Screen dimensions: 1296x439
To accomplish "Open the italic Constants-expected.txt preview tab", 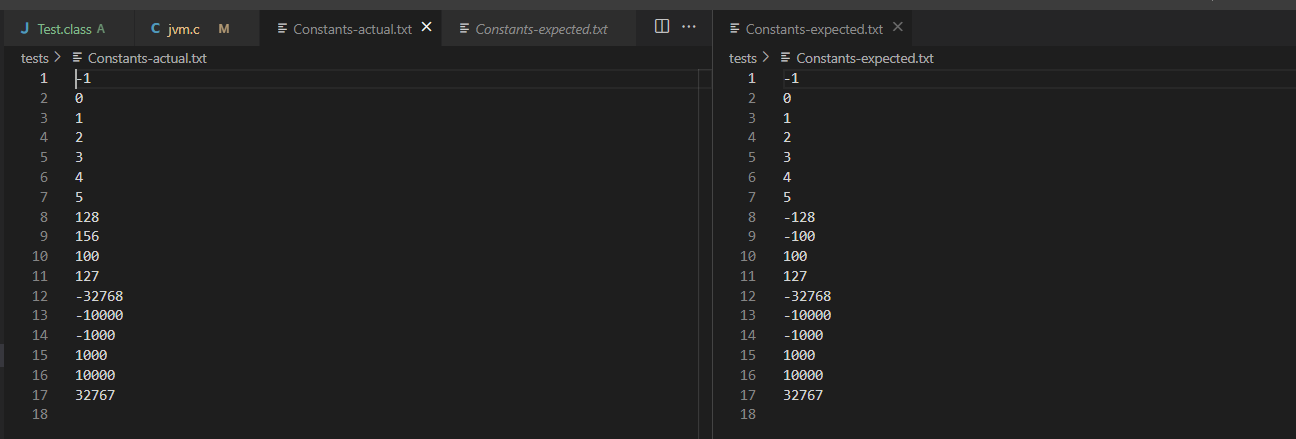I will pyautogui.click(x=541, y=29).
